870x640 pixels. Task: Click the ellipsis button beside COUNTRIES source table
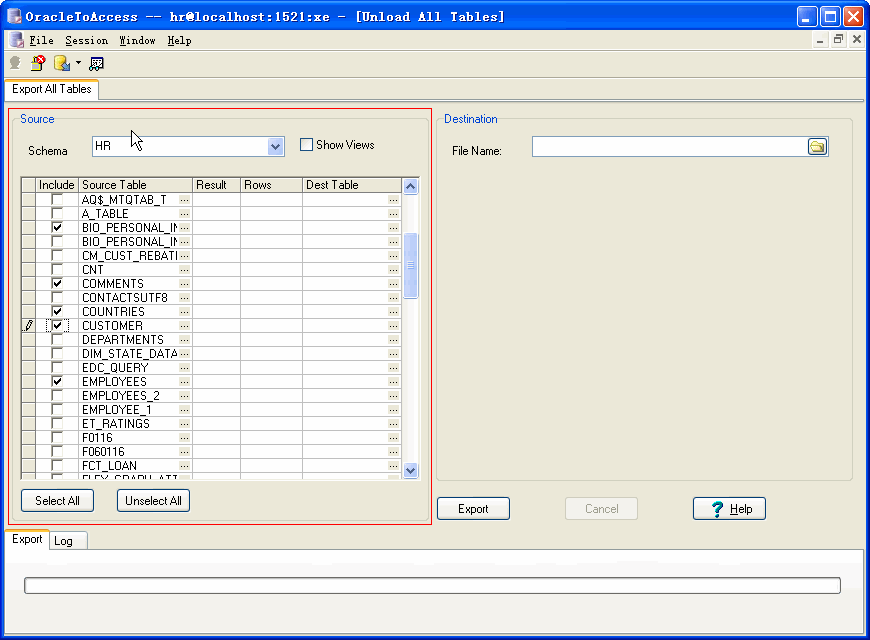[x=185, y=312]
